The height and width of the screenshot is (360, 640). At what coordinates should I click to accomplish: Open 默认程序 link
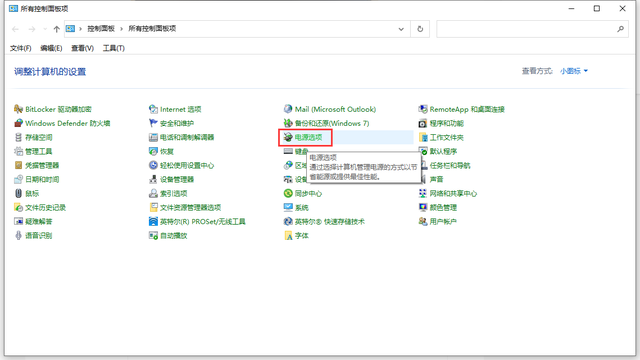click(x=443, y=151)
